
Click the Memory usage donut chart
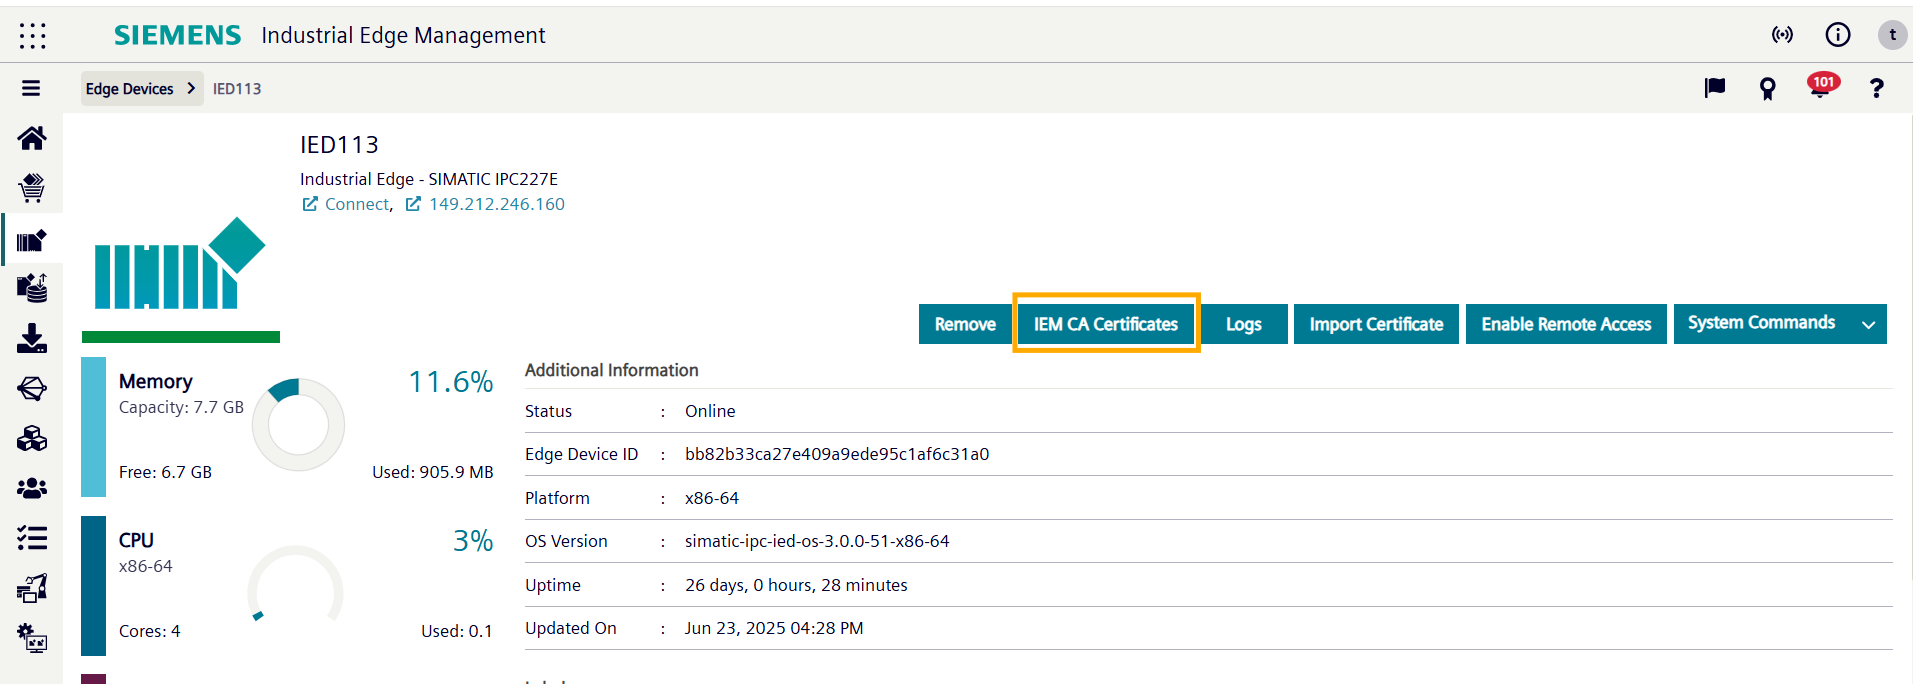click(x=298, y=425)
